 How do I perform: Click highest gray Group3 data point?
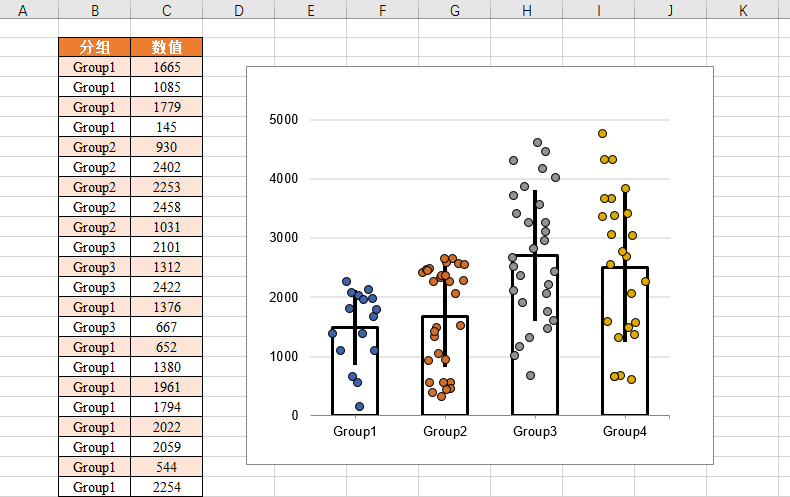click(x=538, y=143)
